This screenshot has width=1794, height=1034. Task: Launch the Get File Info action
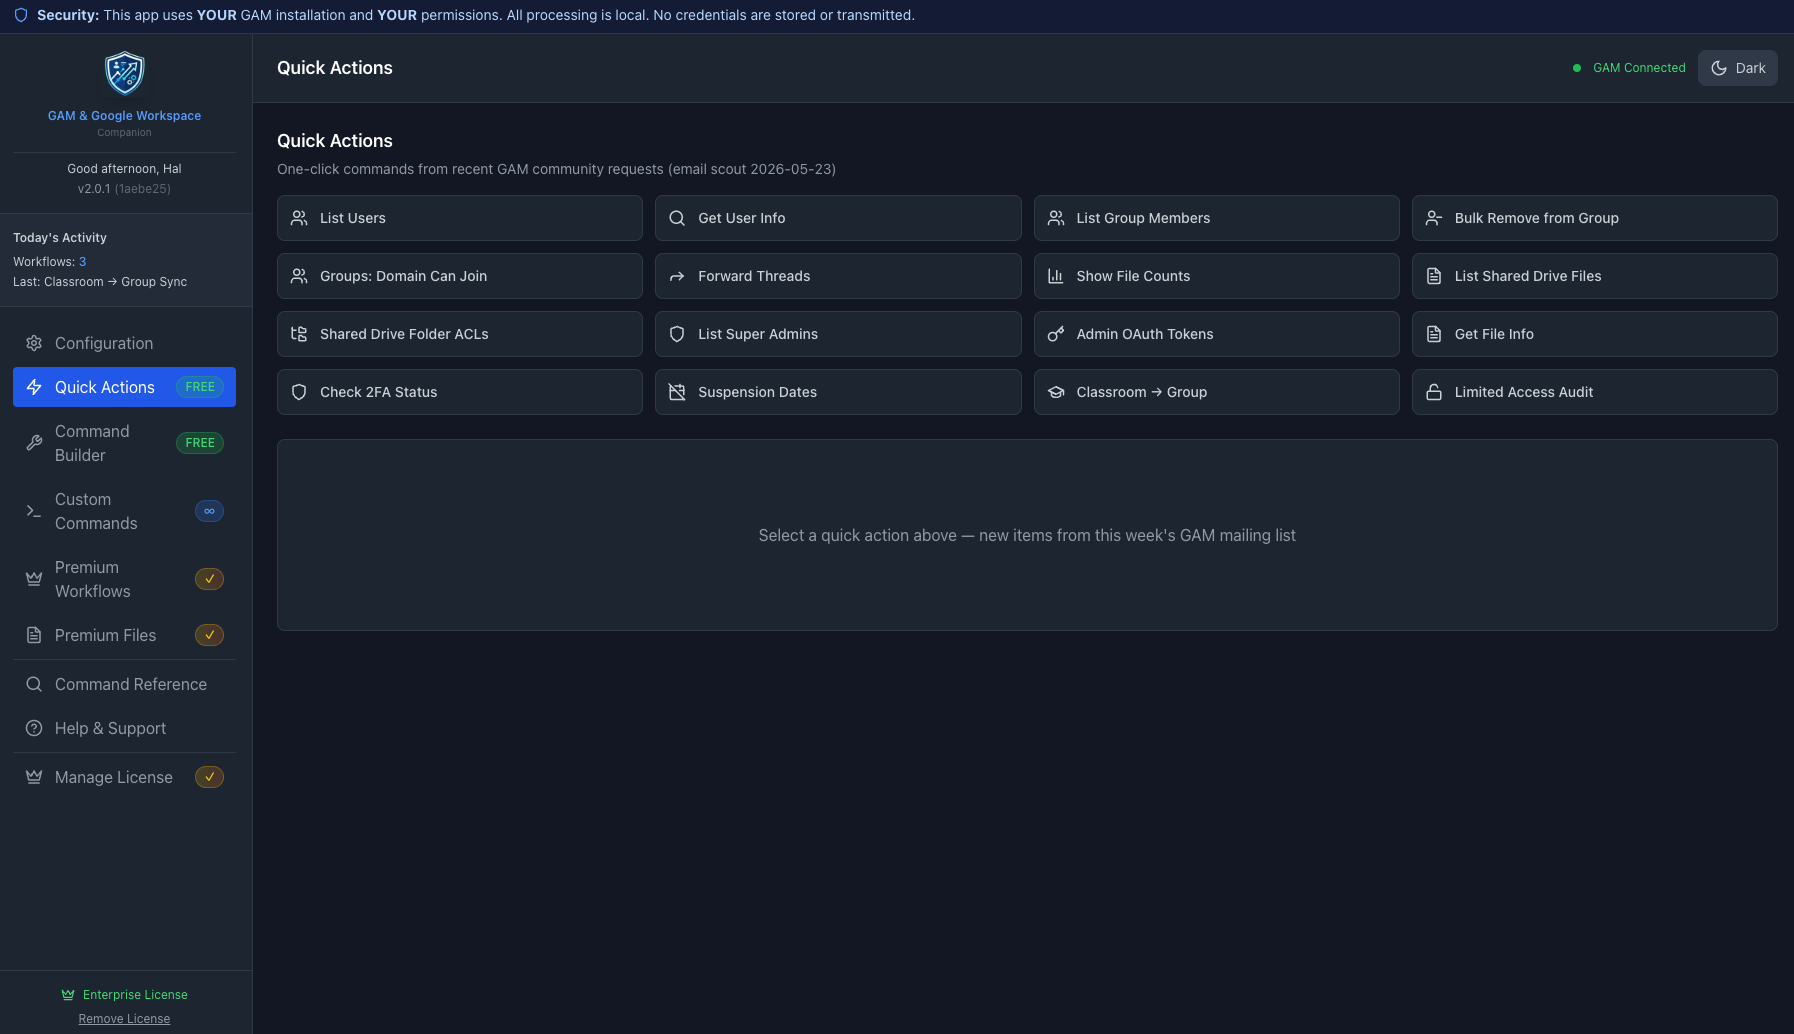1595,334
